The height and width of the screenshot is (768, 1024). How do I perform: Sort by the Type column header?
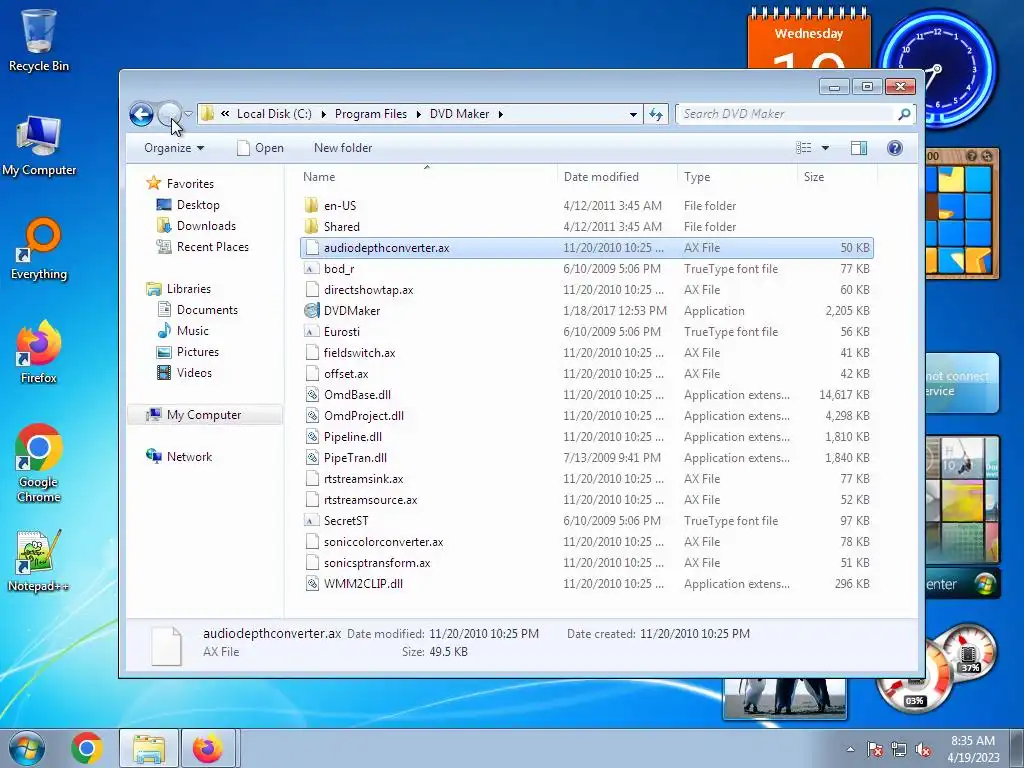click(697, 177)
